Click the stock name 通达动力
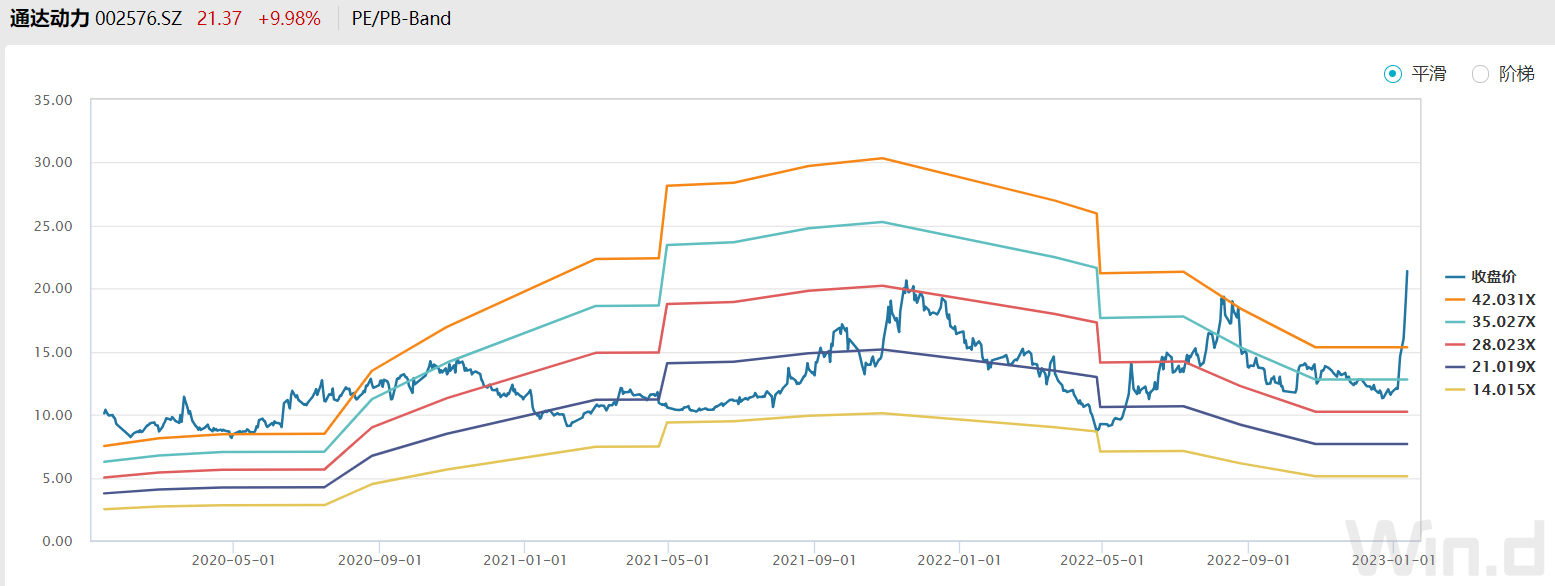Image resolution: width=1555 pixels, height=586 pixels. click(x=50, y=19)
